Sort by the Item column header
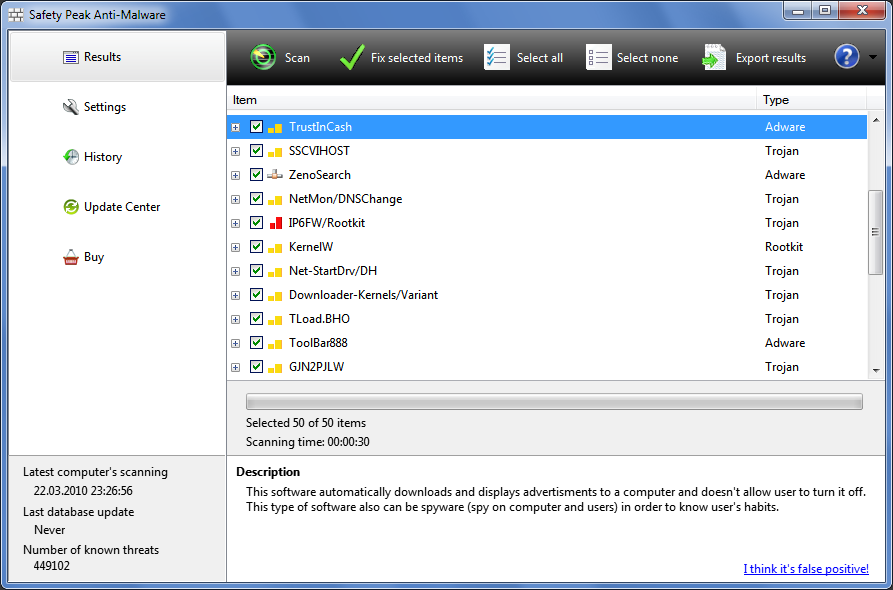893x590 pixels. pos(491,100)
